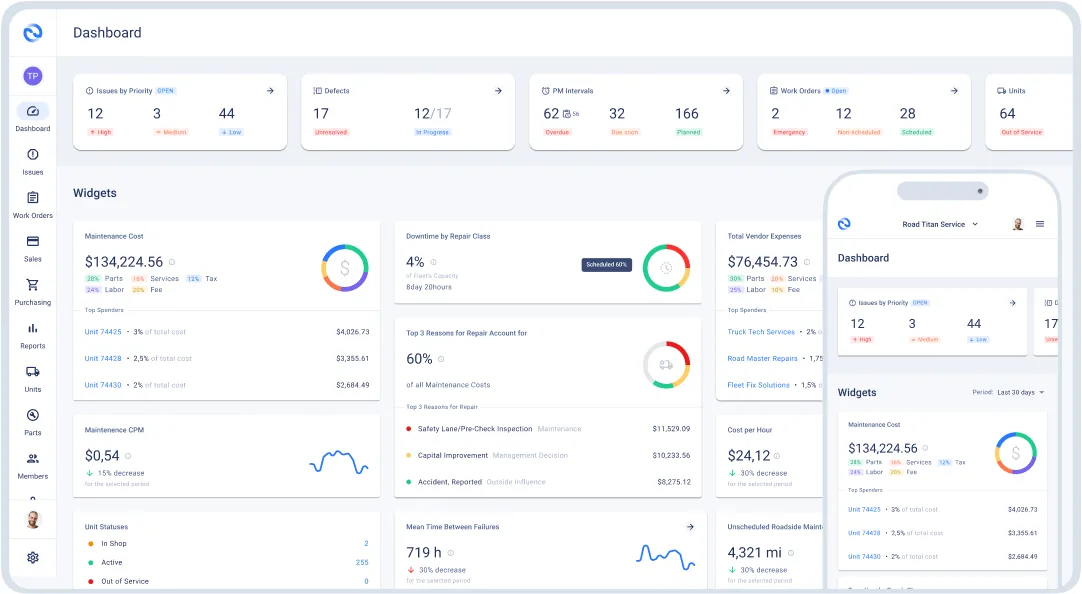Open Unit 74425 link in main widget

[x=103, y=332]
